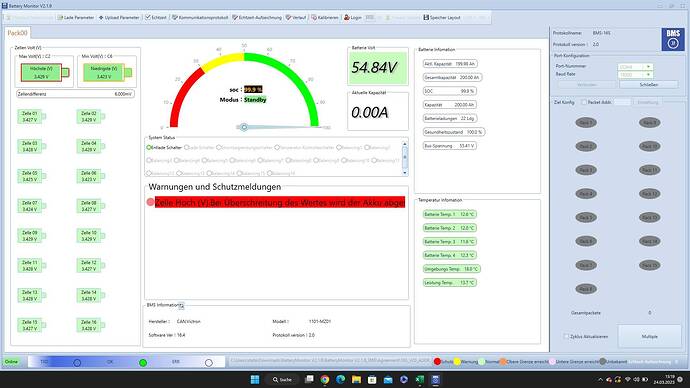Click the ERR indicator circle
This screenshot has height=388, width=690.
[209, 363]
